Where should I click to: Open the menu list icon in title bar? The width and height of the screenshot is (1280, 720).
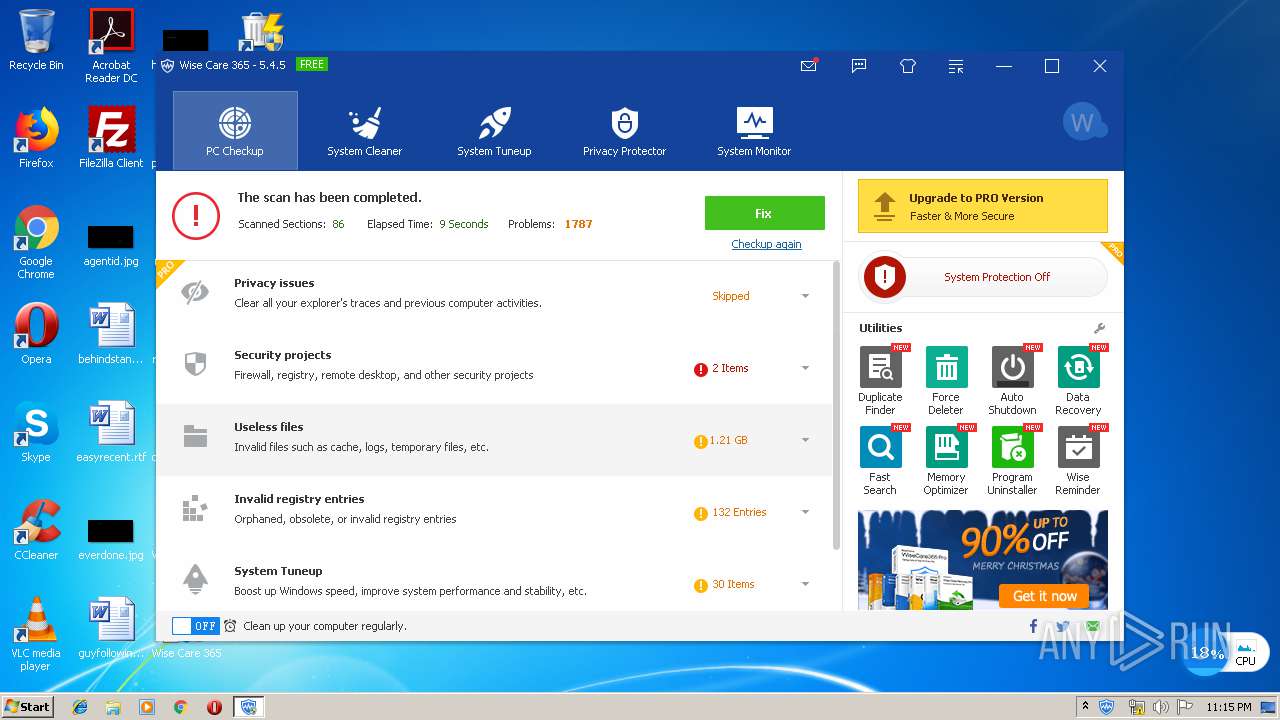click(x=956, y=66)
